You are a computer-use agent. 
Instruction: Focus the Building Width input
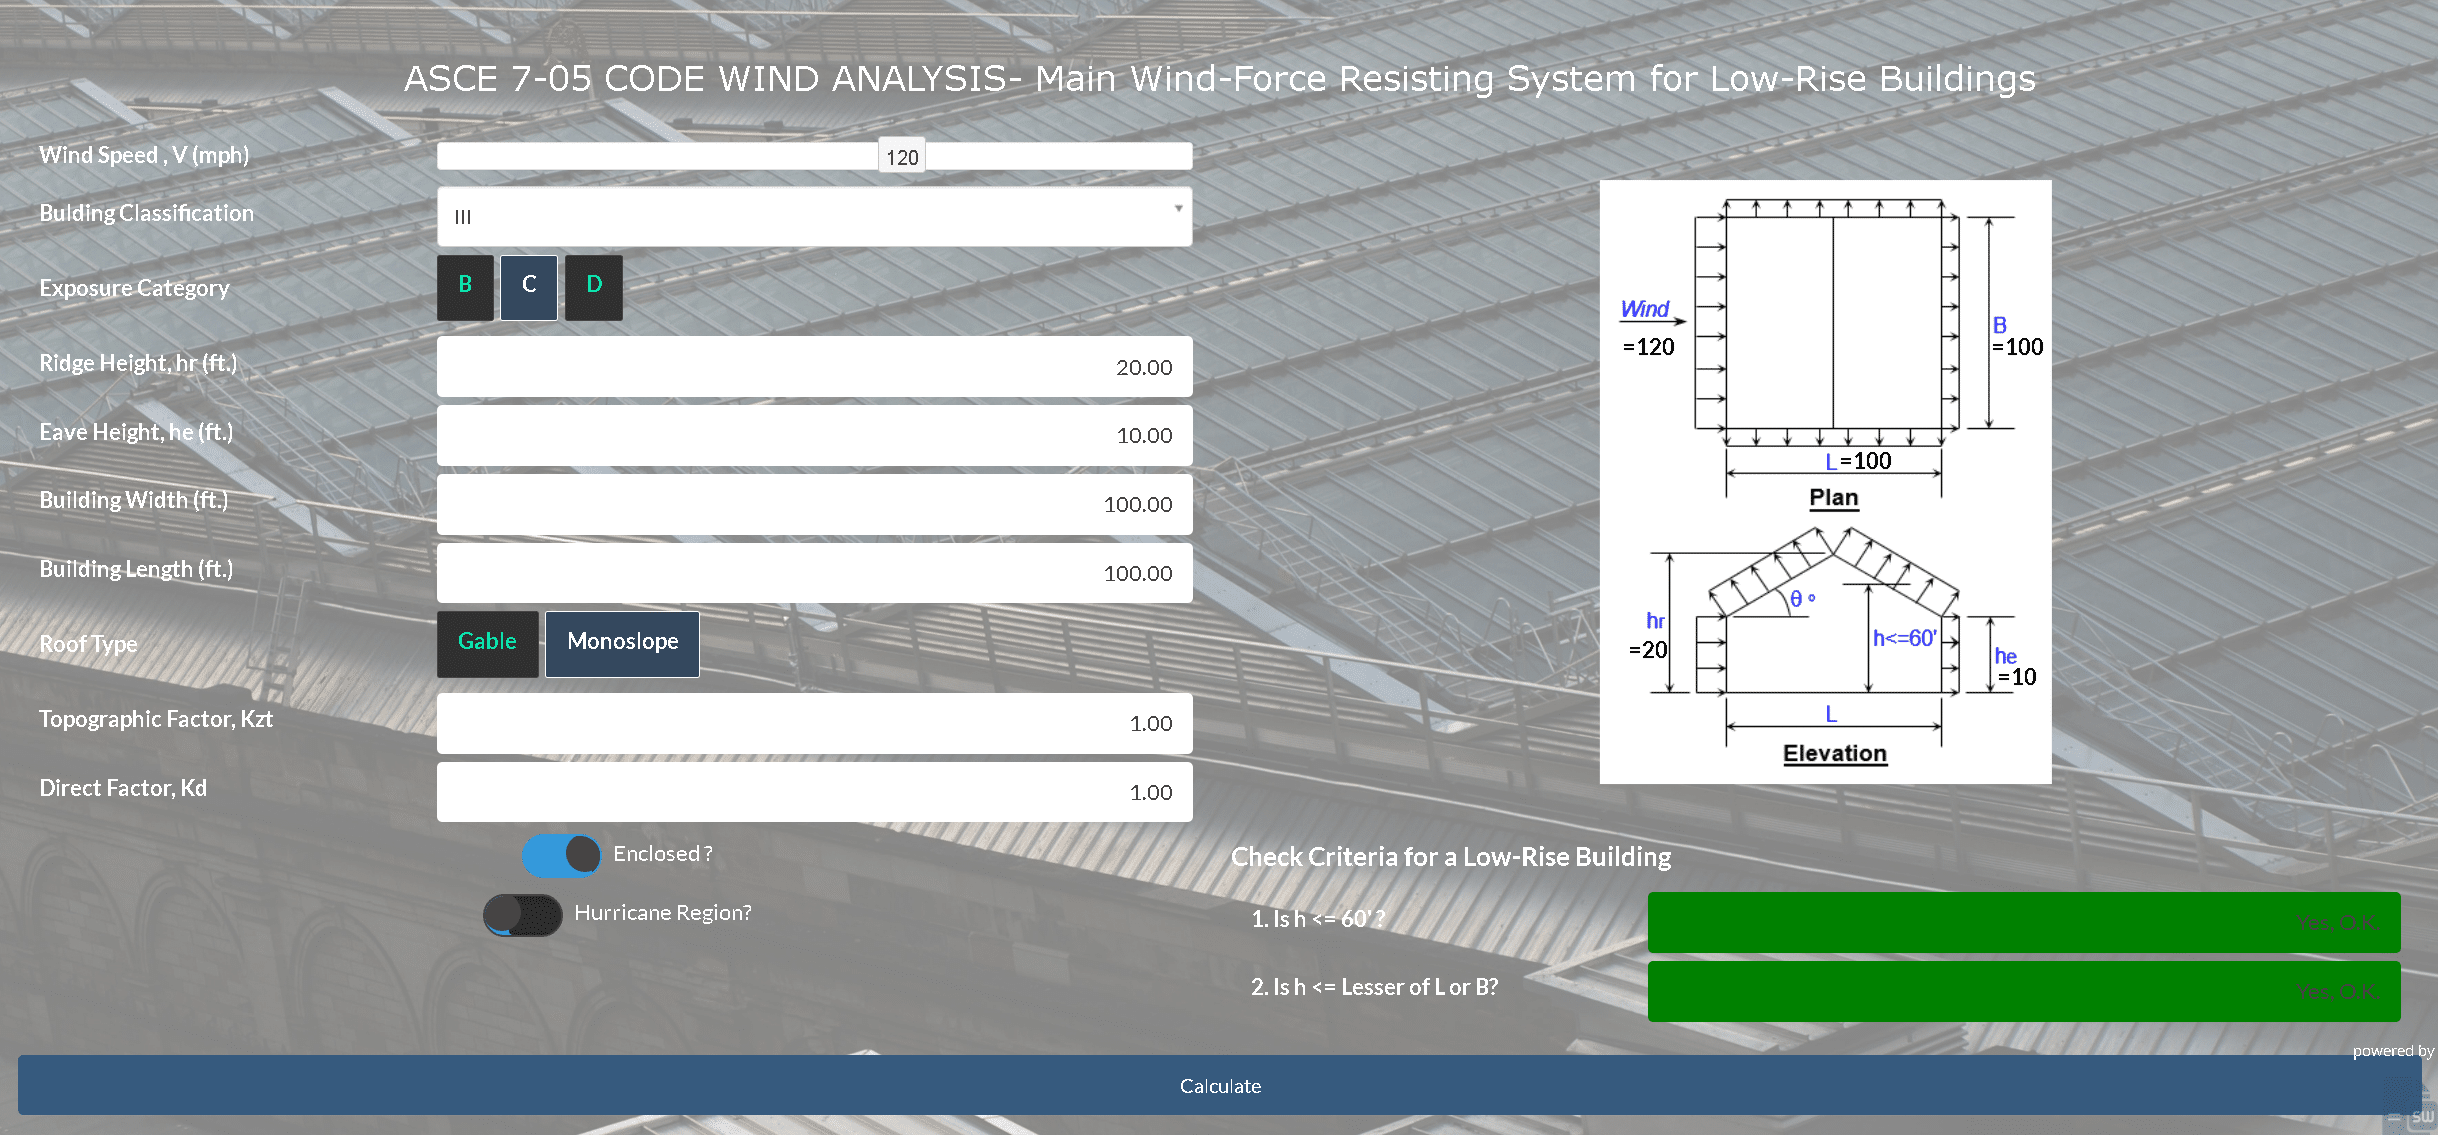coord(814,504)
